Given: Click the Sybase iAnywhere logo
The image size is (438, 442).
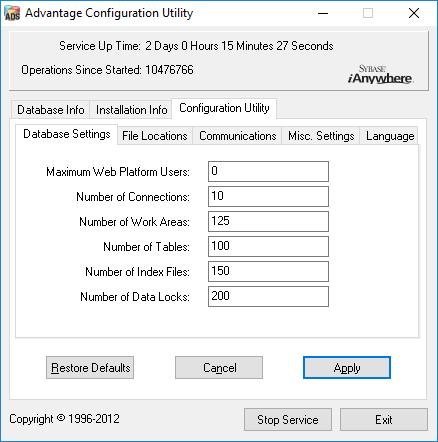Looking at the screenshot, I should click(380, 75).
